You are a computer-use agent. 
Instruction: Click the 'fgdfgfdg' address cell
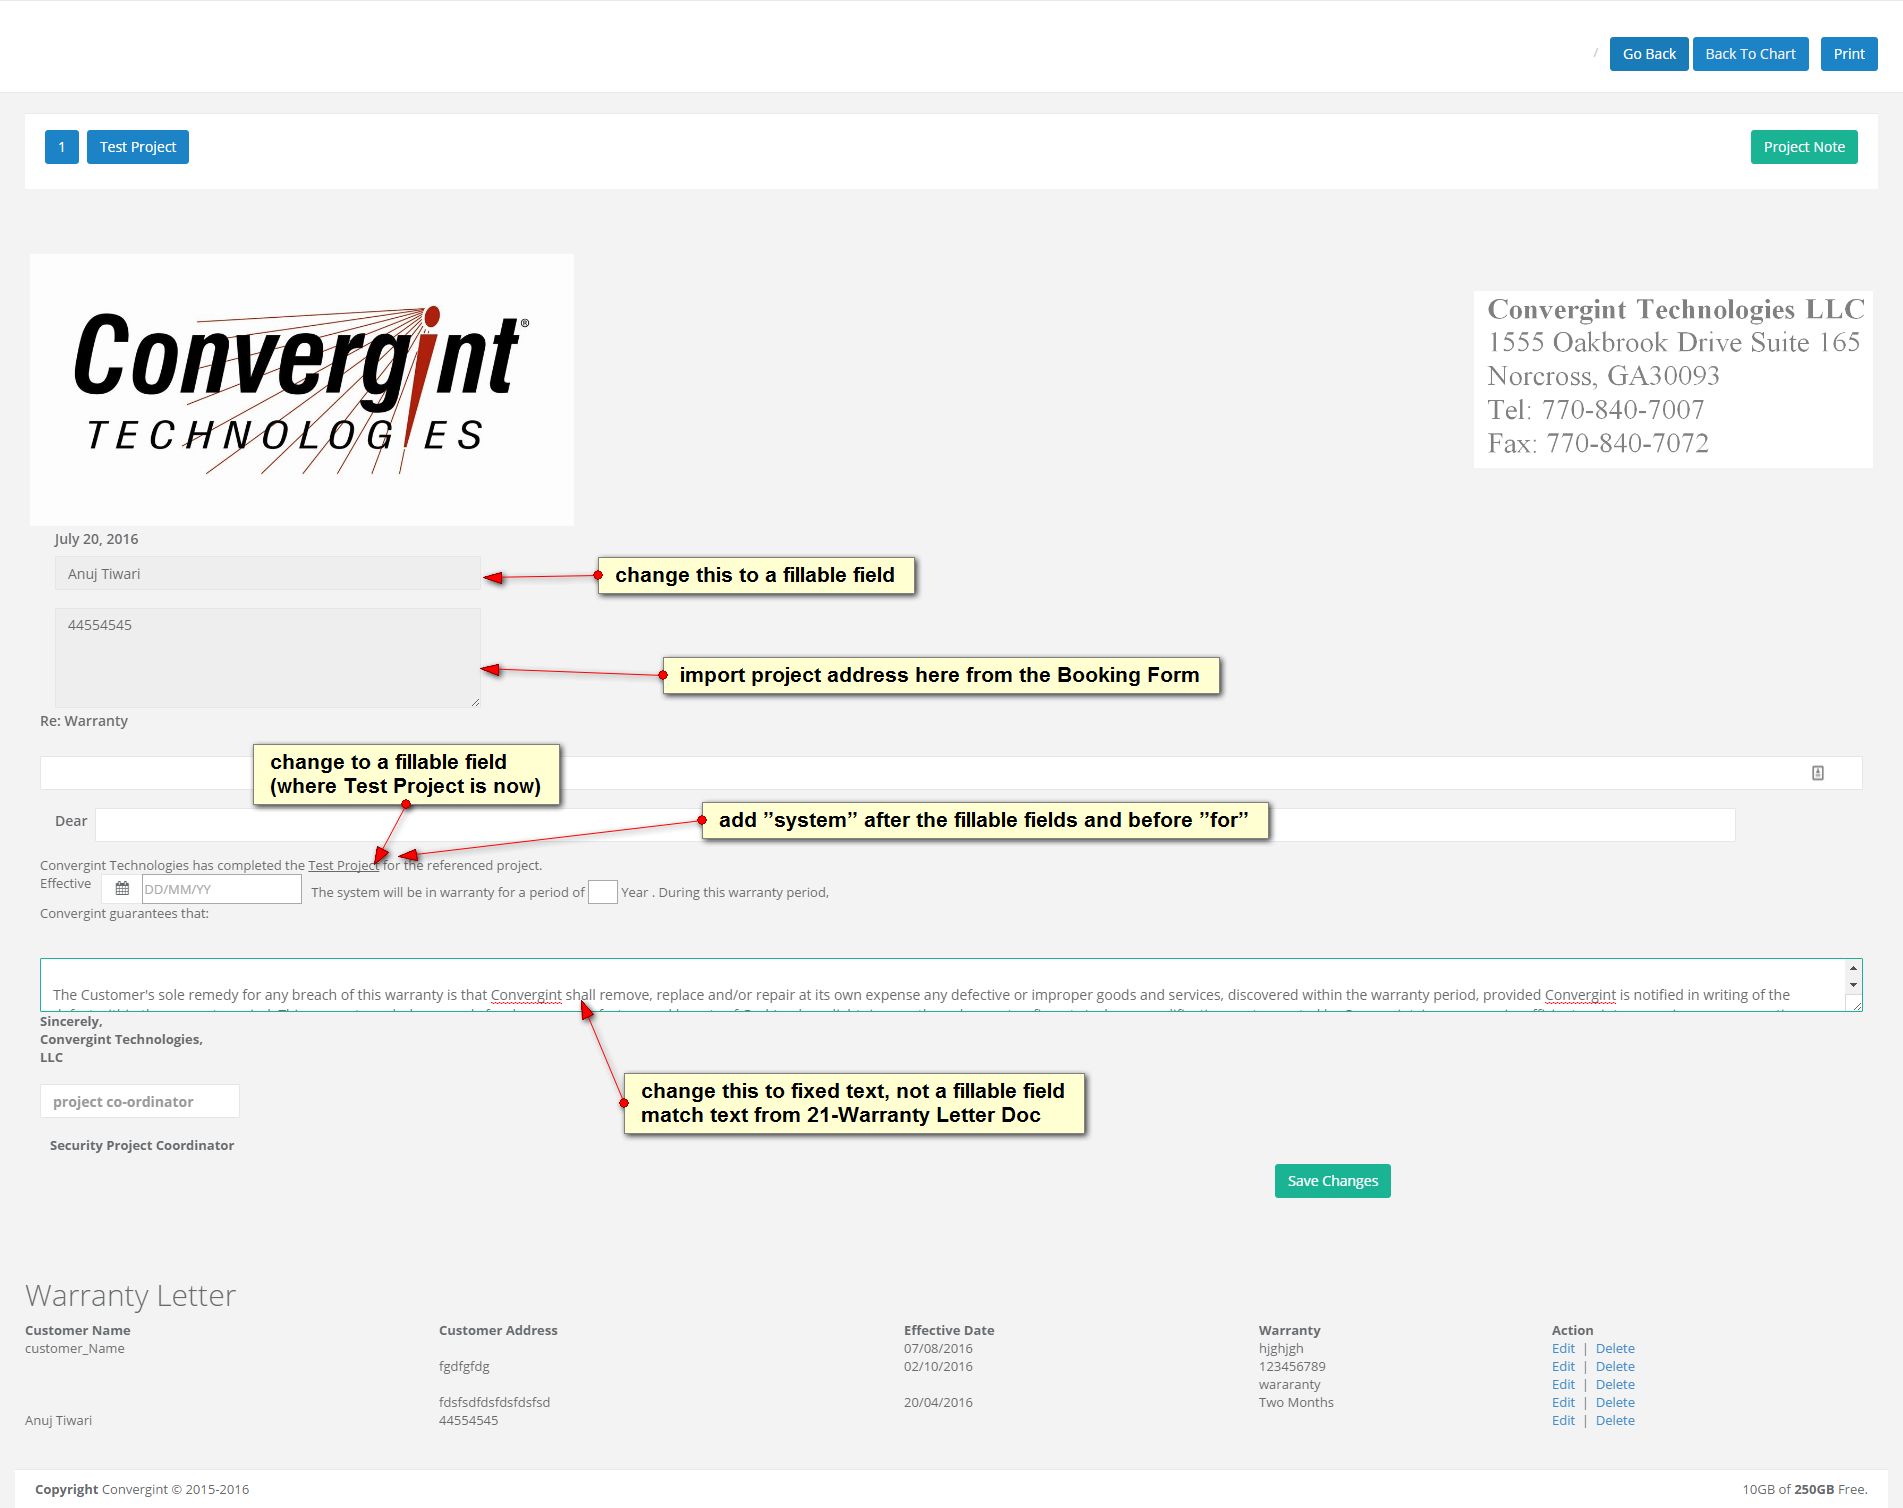[x=464, y=1367]
